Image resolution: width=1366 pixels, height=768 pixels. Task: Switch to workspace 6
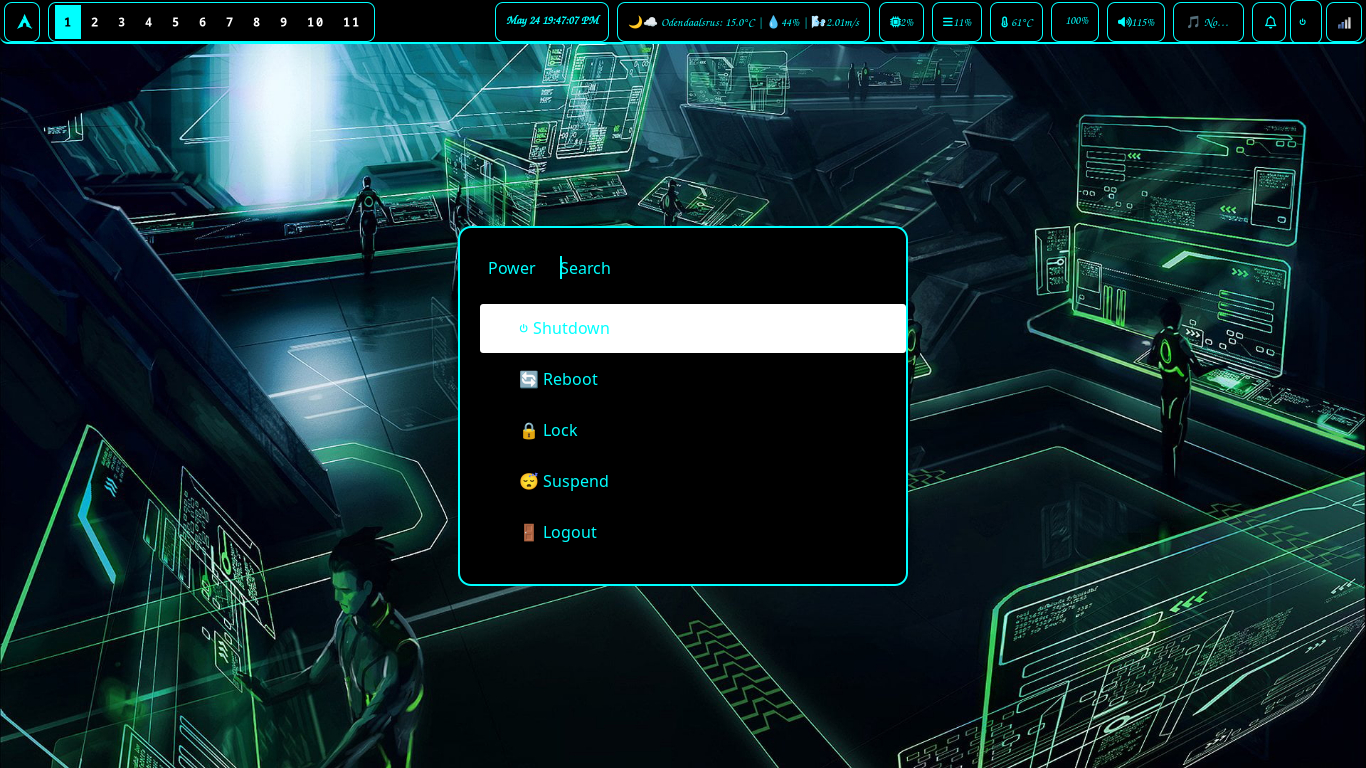click(203, 22)
